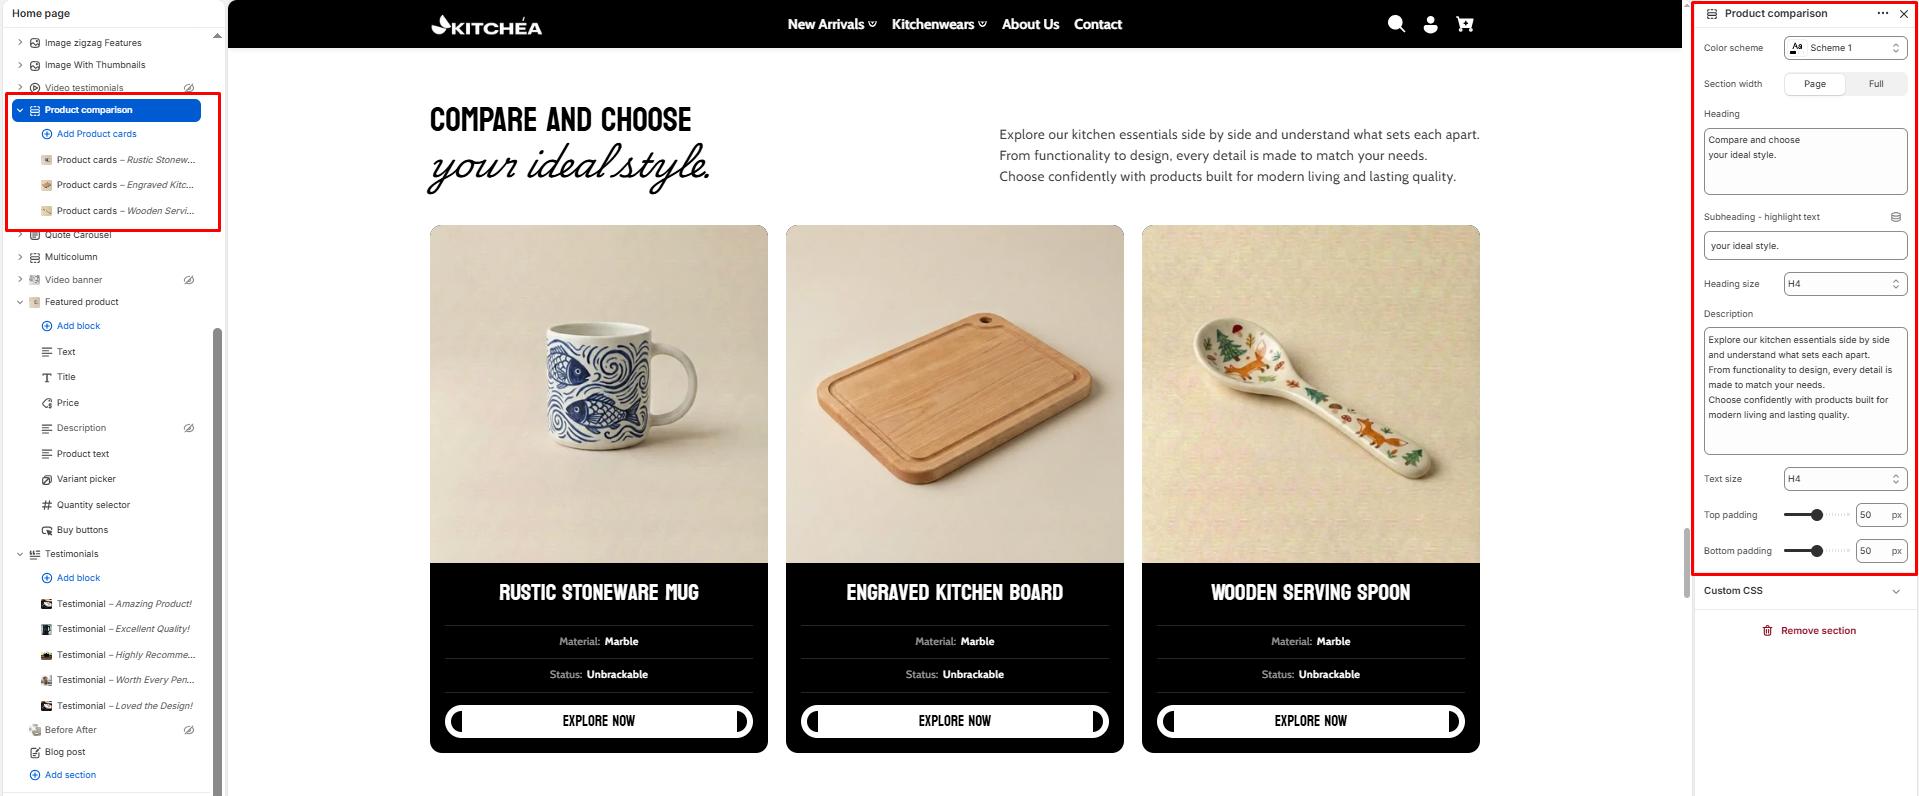
Task: Open the Color scheme Scheme 1 dropdown
Action: pos(1845,48)
